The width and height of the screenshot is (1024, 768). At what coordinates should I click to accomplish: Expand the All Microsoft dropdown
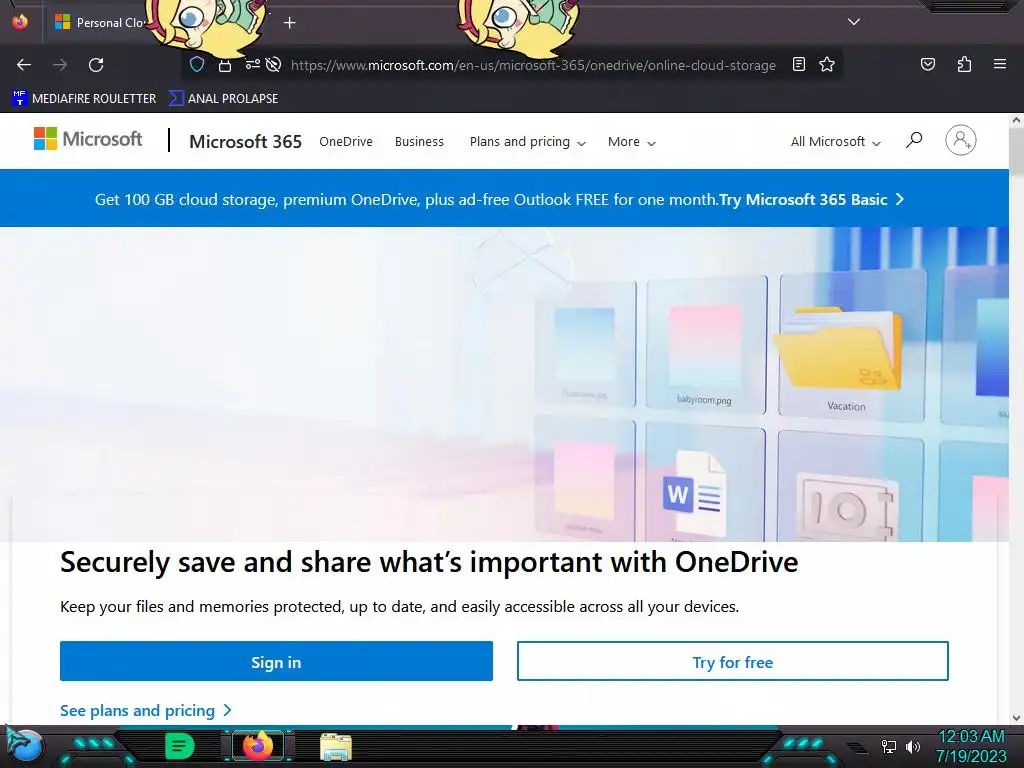pos(835,142)
